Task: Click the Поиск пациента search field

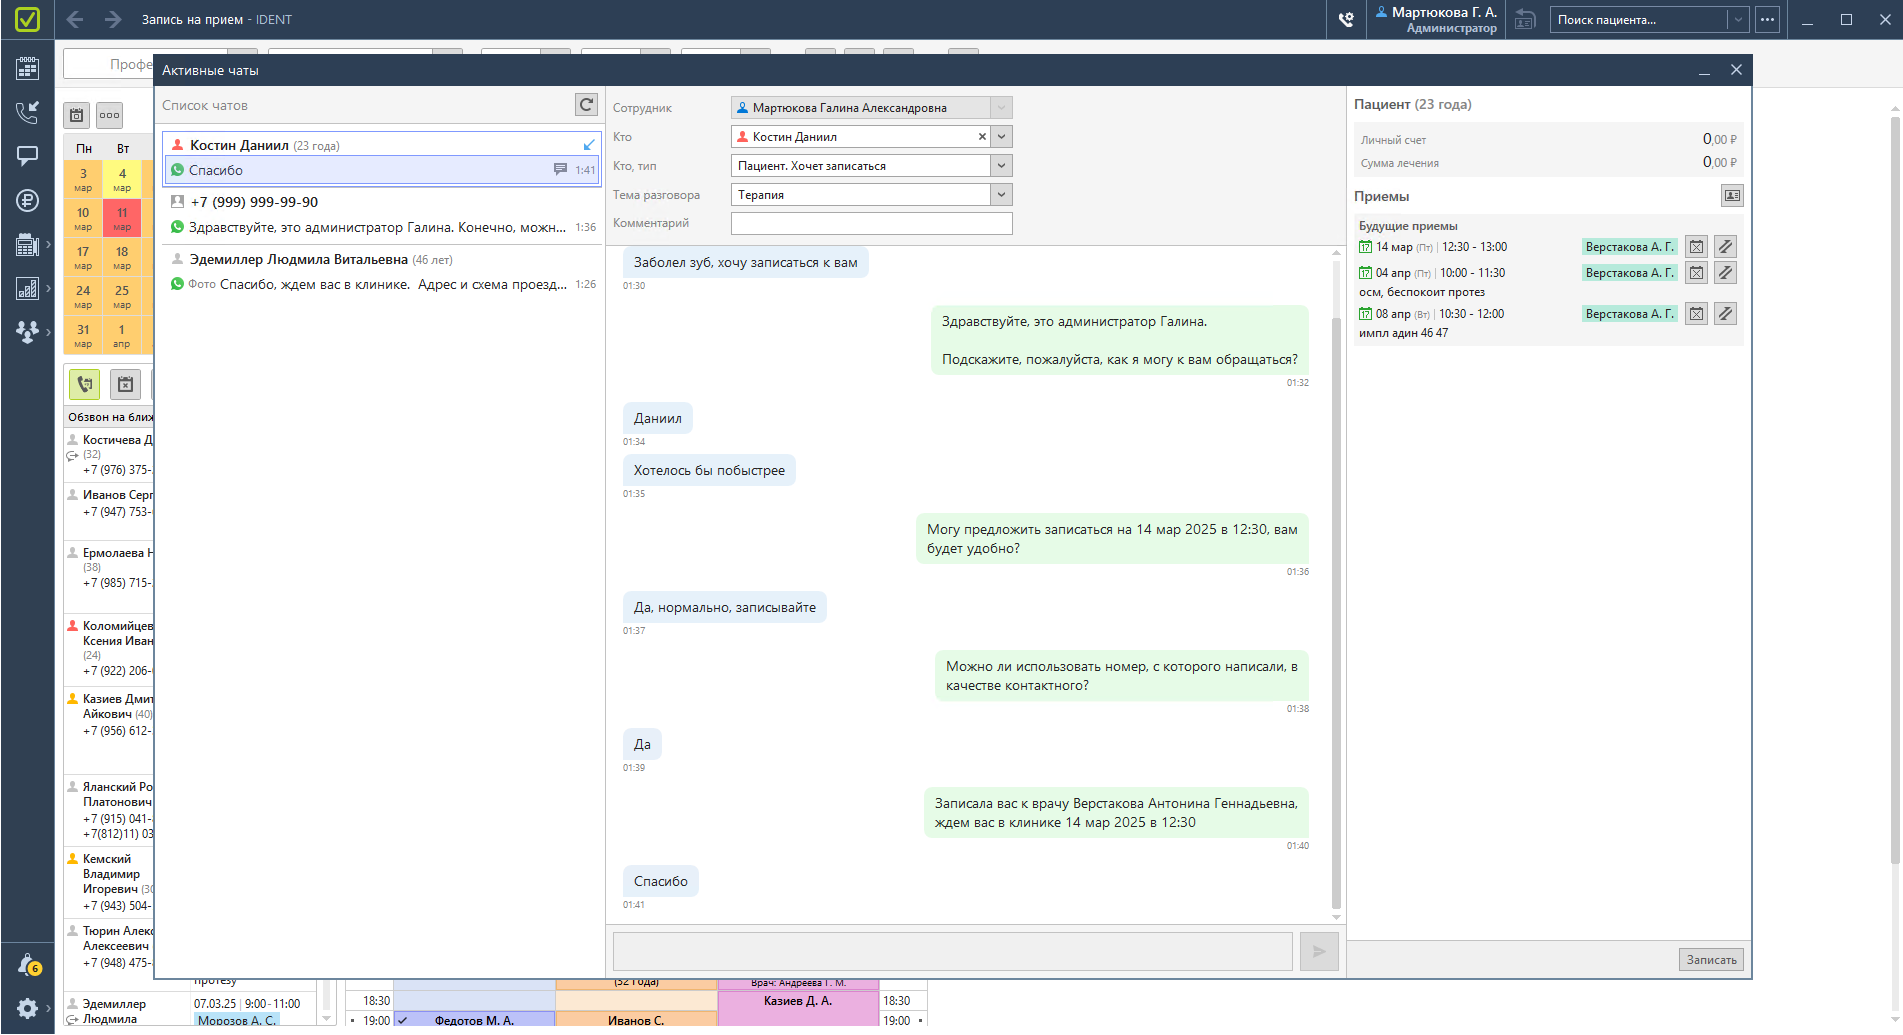Action: (1639, 19)
